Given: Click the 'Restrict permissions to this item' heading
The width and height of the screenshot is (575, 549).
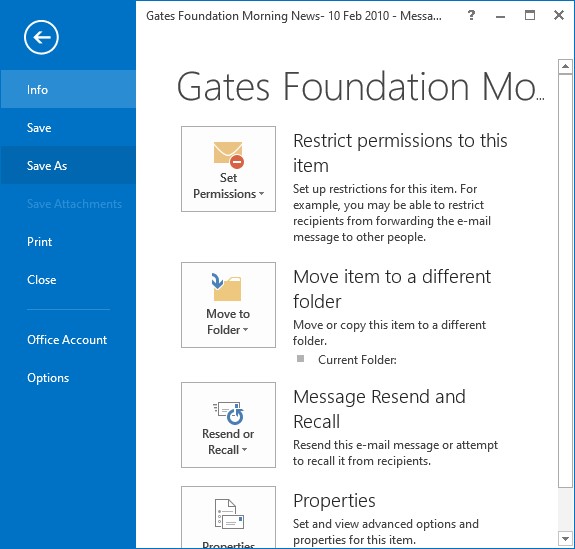Looking at the screenshot, I should [x=400, y=153].
